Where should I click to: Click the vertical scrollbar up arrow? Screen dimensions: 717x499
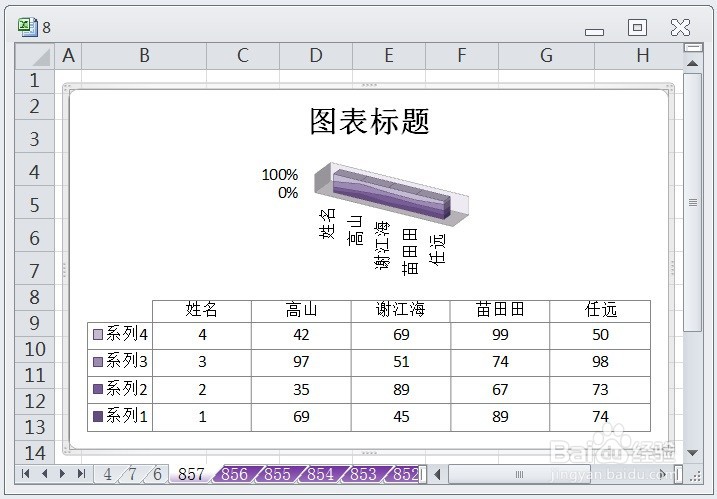point(693,63)
